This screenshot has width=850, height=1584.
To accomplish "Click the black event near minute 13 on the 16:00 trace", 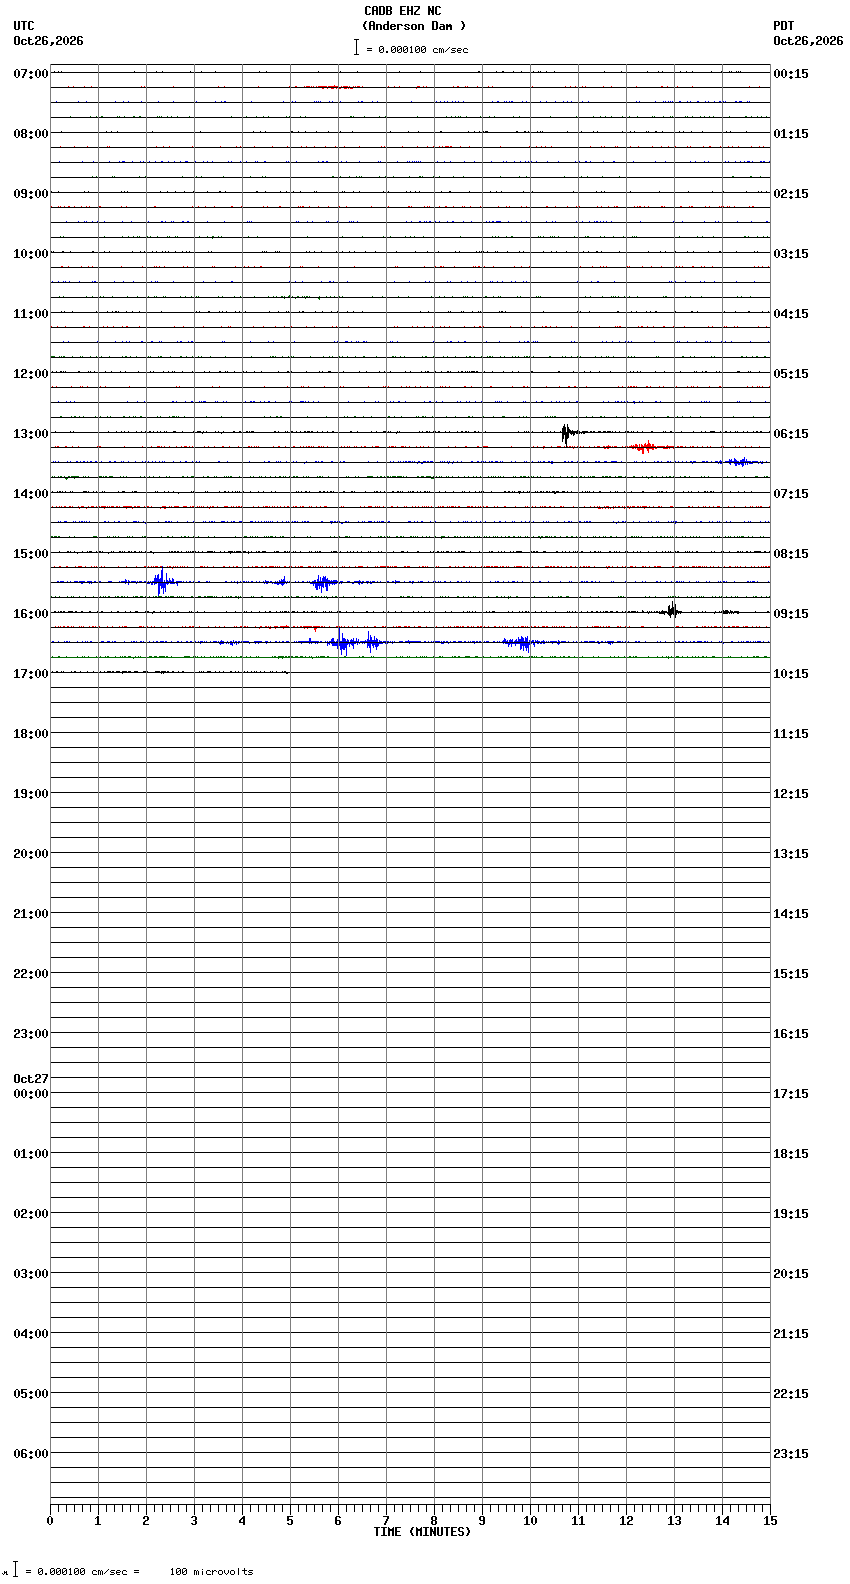I will [x=673, y=611].
